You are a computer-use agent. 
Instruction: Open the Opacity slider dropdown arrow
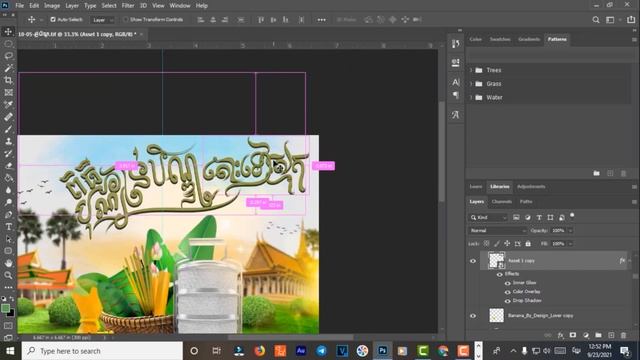coord(570,231)
